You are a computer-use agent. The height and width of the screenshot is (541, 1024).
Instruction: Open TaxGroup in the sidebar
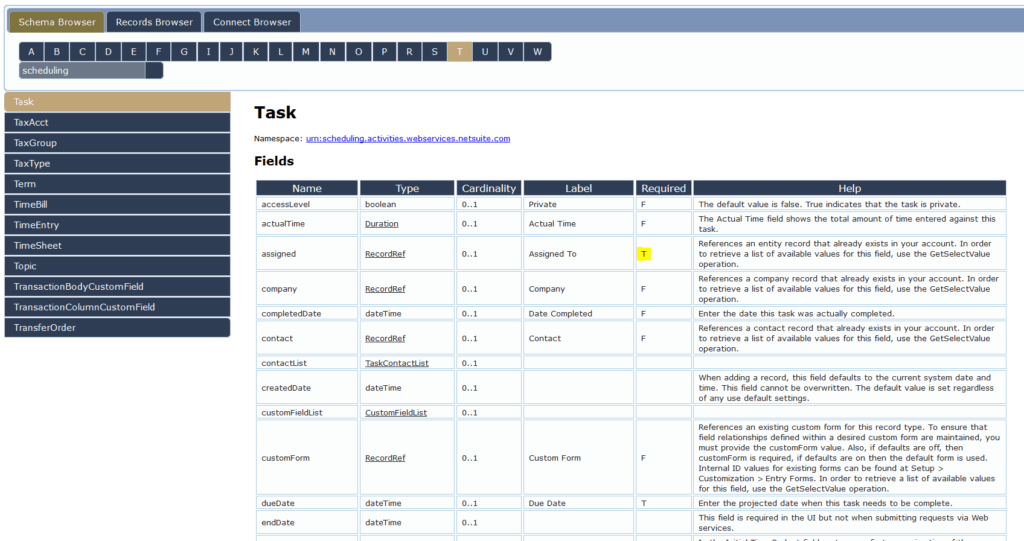(x=118, y=143)
